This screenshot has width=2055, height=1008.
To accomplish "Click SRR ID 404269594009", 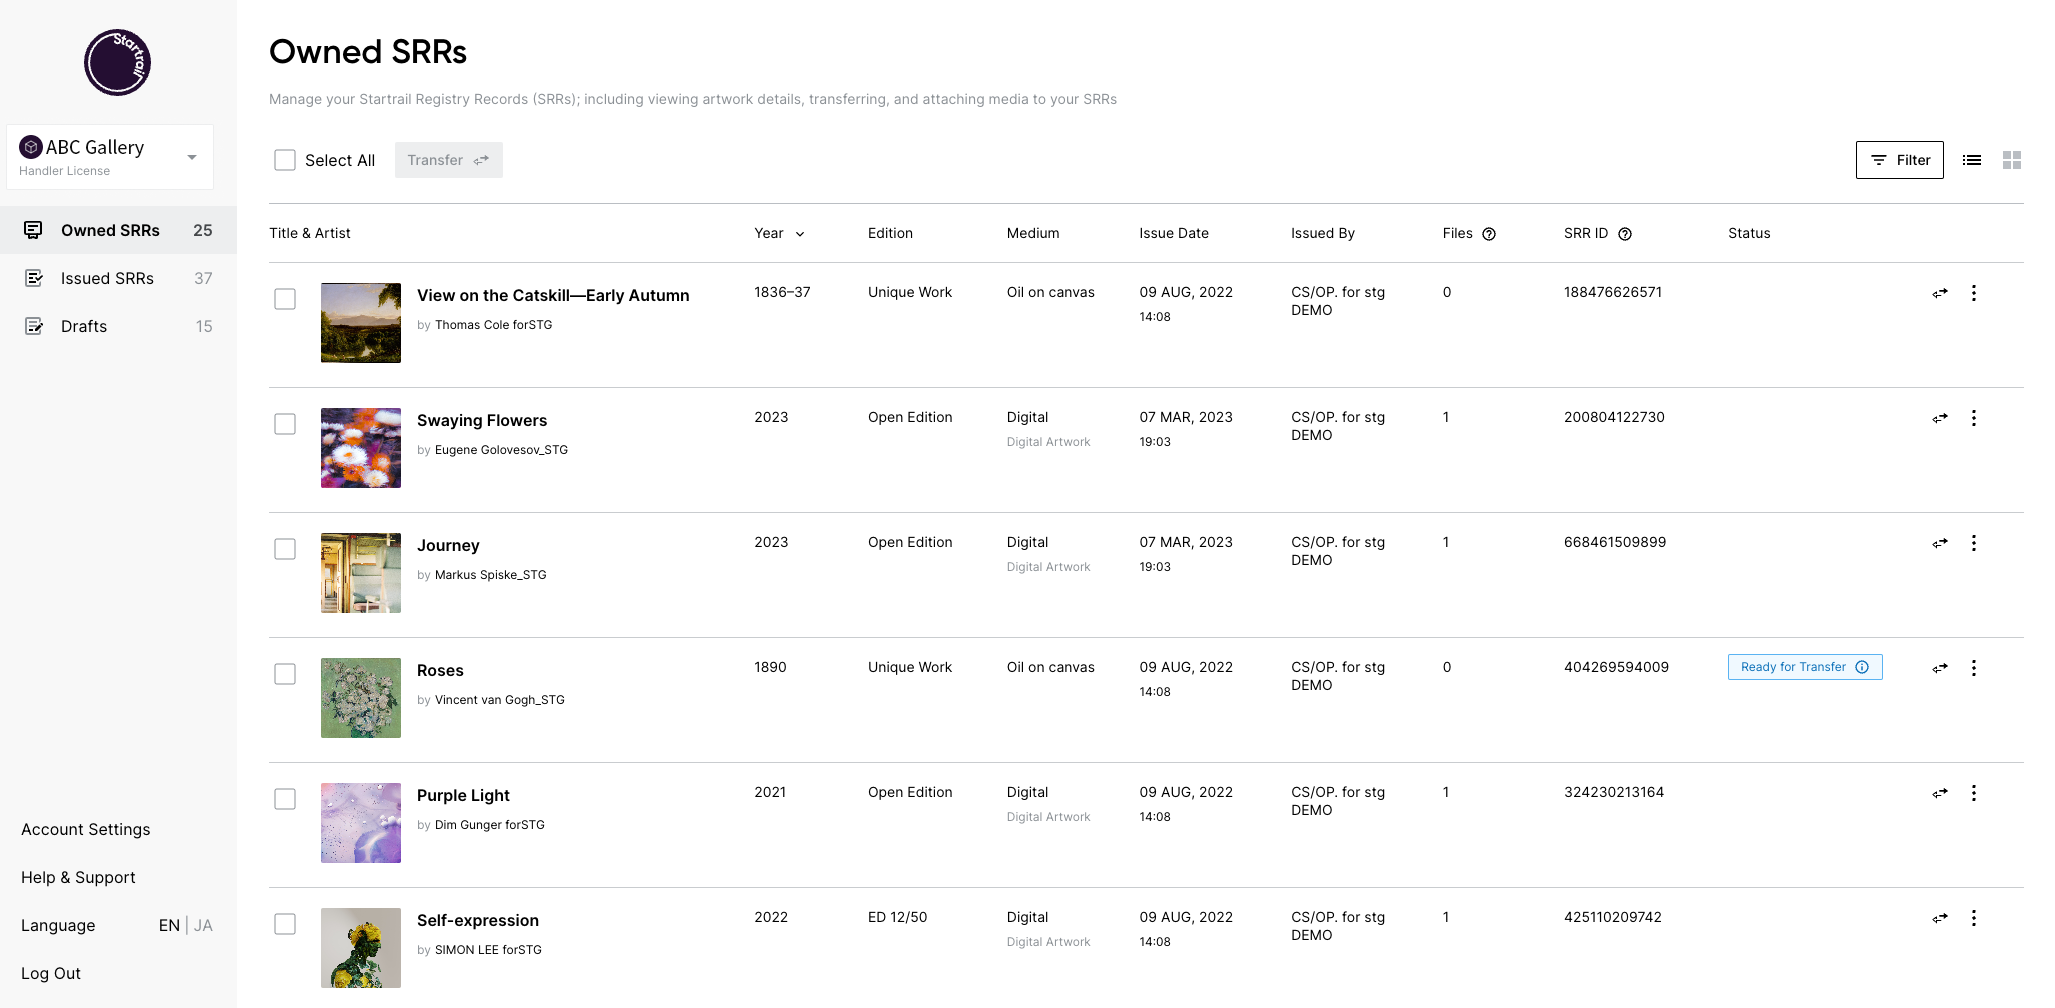I will (1616, 667).
